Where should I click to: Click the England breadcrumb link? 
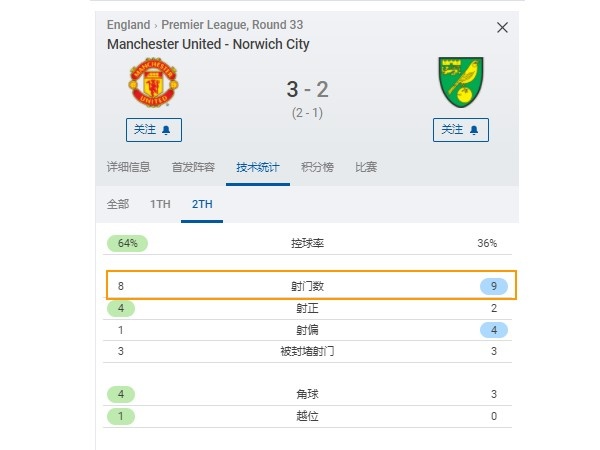click(129, 25)
